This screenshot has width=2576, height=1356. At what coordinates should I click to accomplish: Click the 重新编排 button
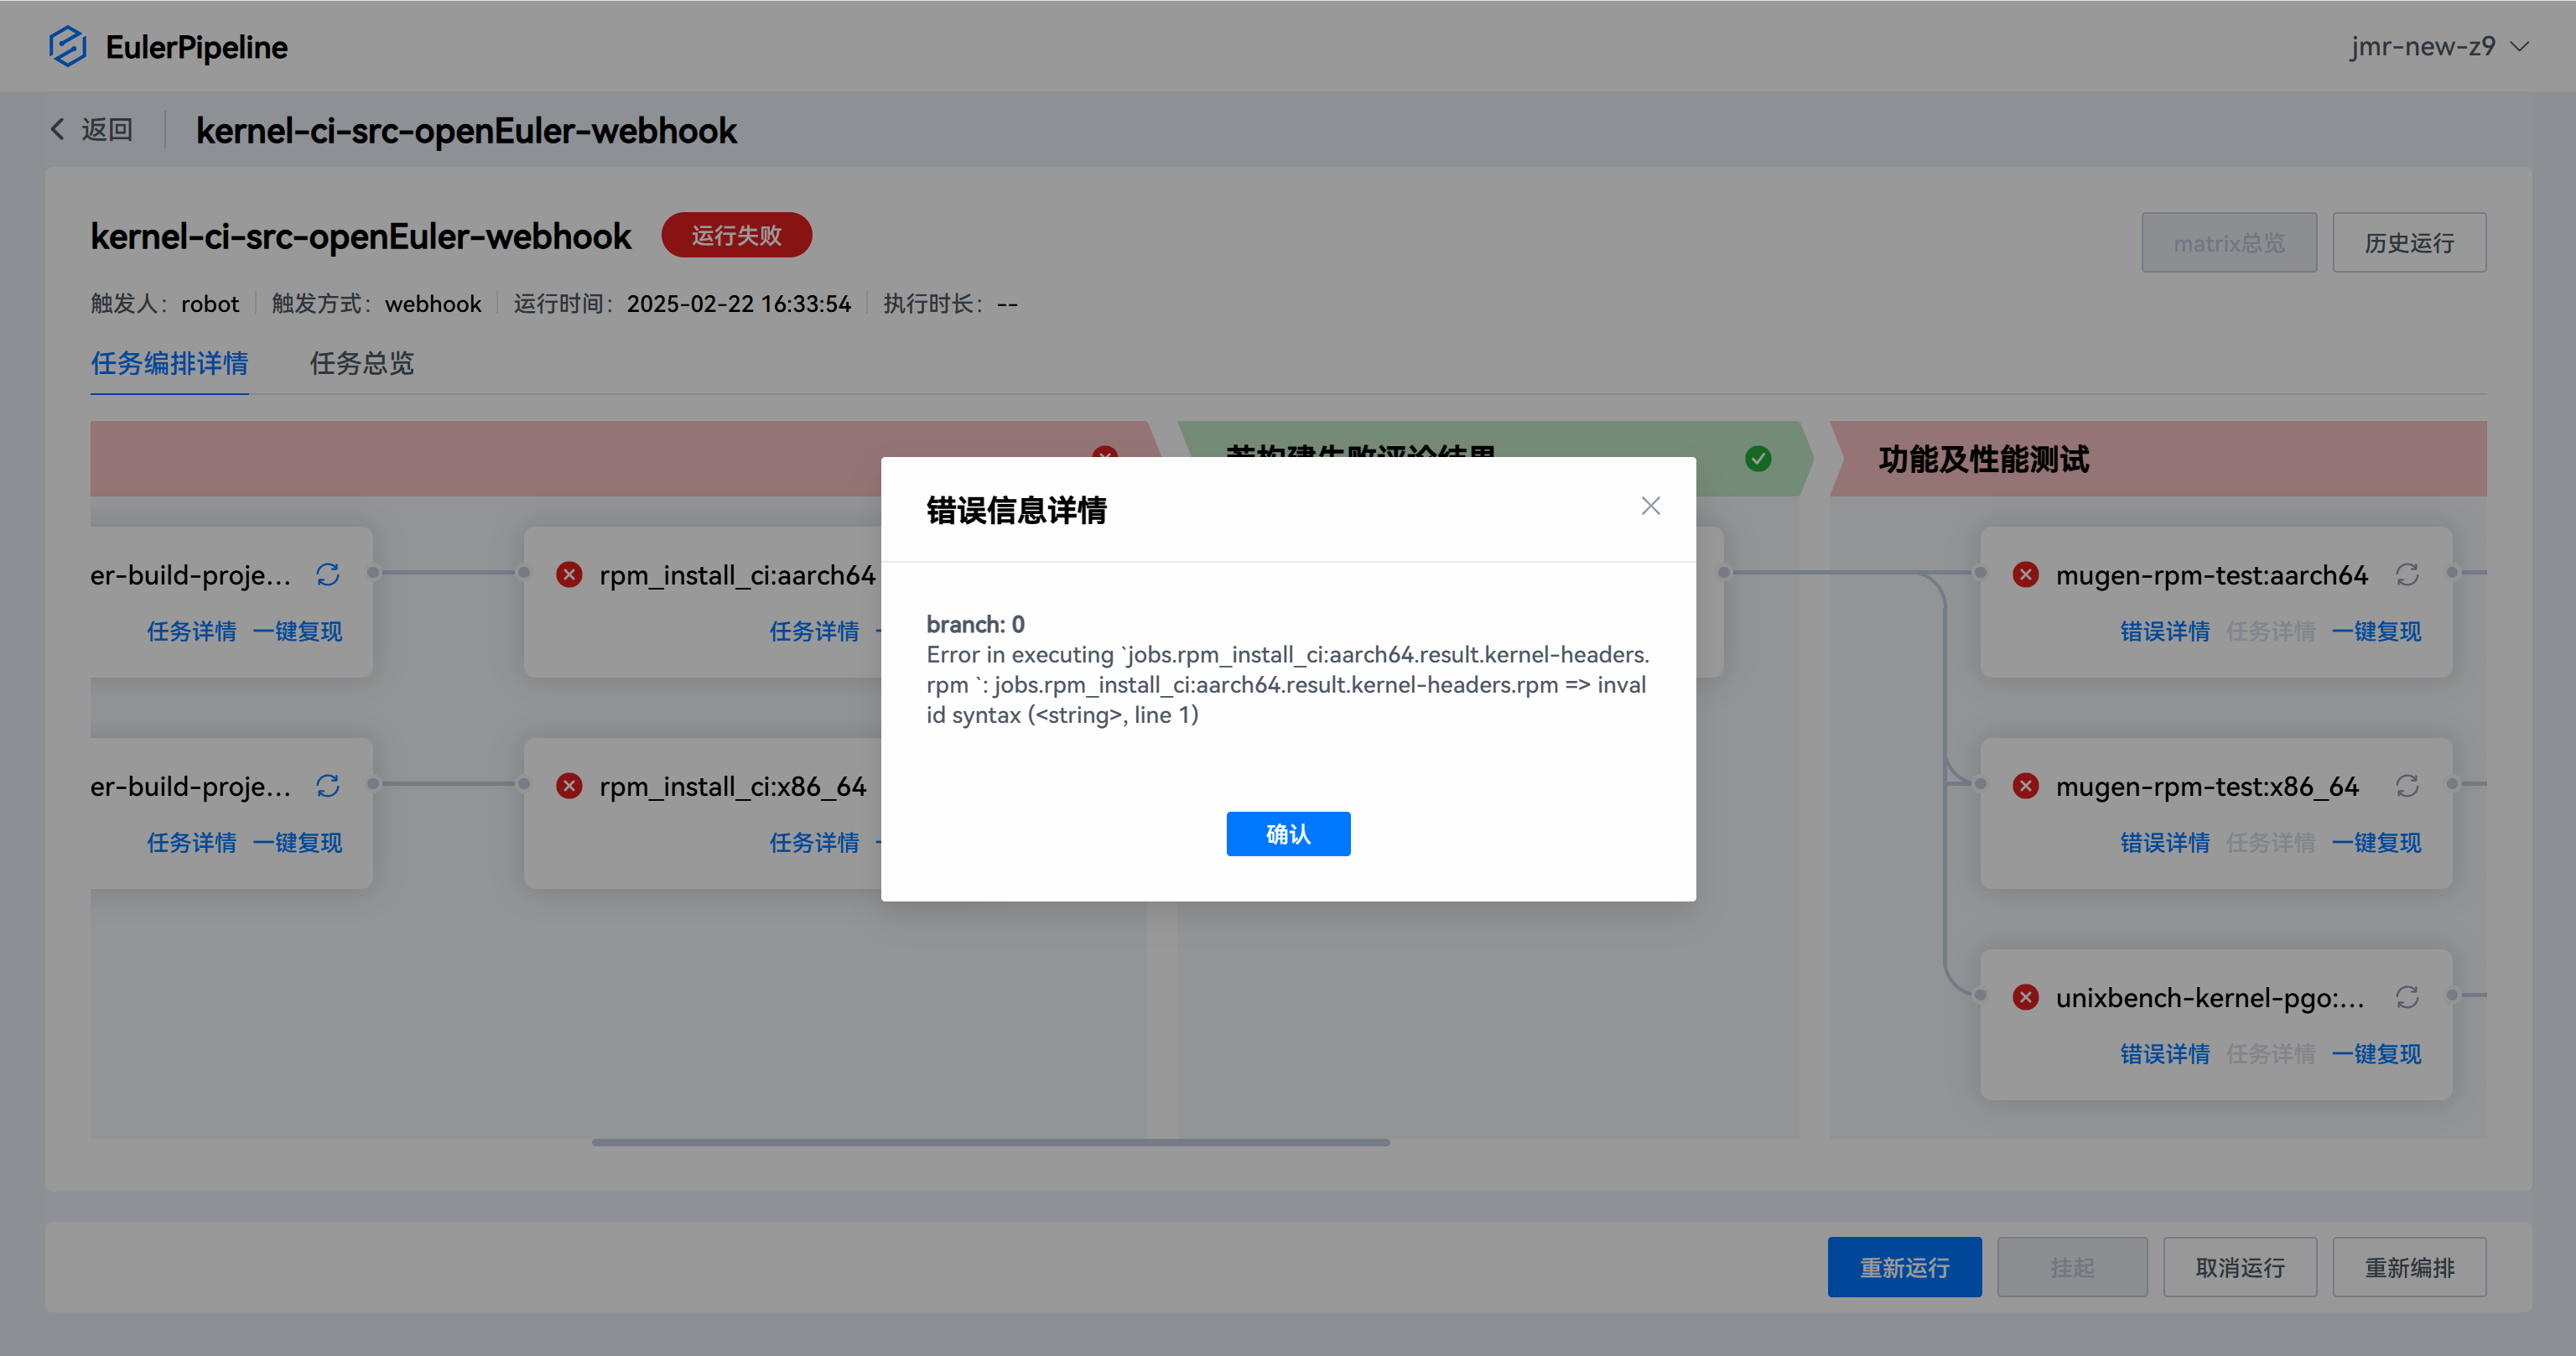click(2409, 1267)
